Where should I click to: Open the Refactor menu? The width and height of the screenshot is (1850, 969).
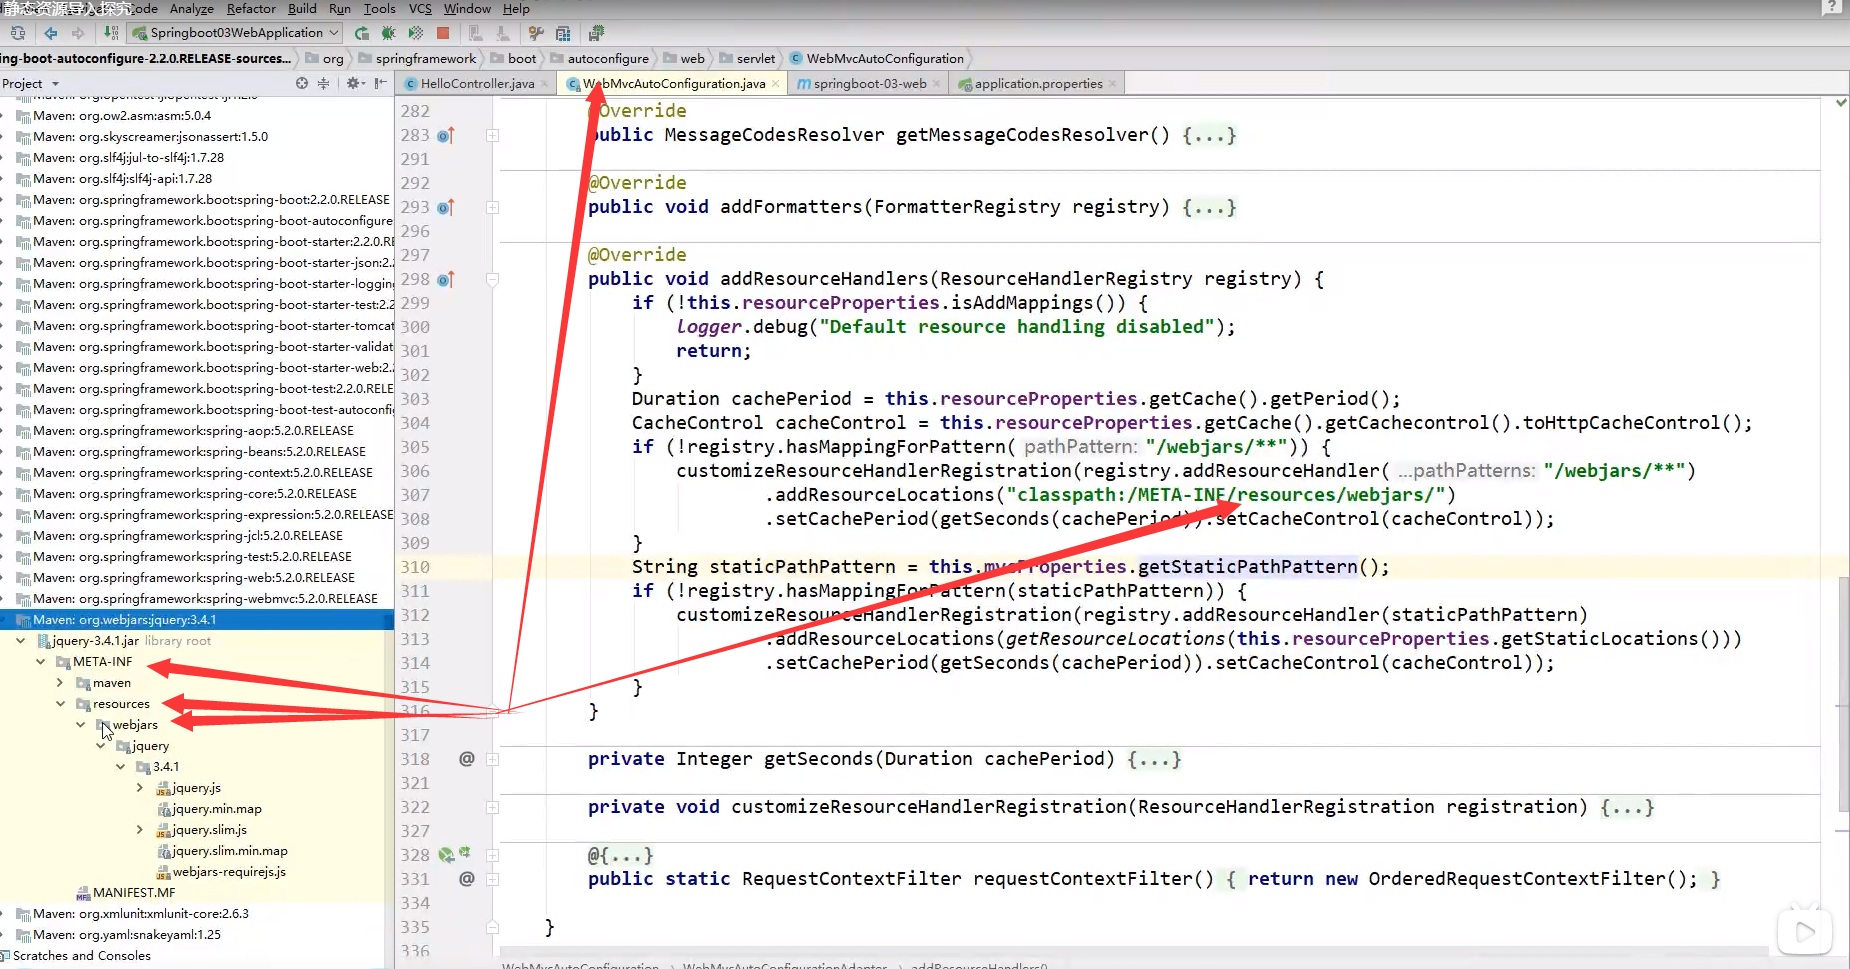[251, 9]
